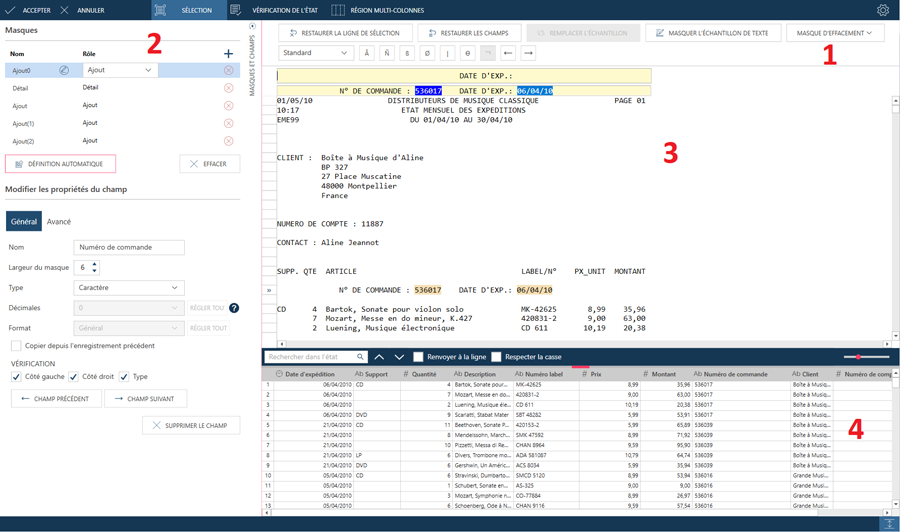This screenshot has width=900, height=532.
Task: Uncheck the Côté gauche verification box
Action: [16, 377]
